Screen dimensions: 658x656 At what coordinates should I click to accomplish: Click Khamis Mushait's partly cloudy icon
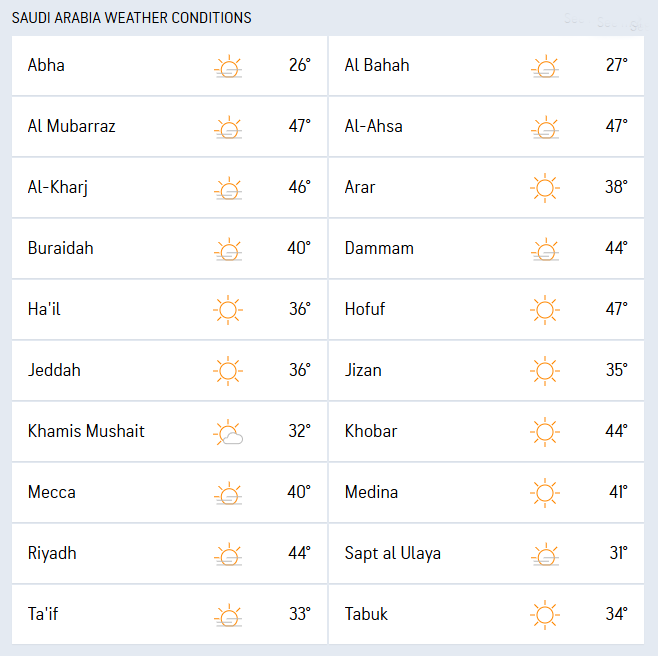pyautogui.click(x=228, y=432)
